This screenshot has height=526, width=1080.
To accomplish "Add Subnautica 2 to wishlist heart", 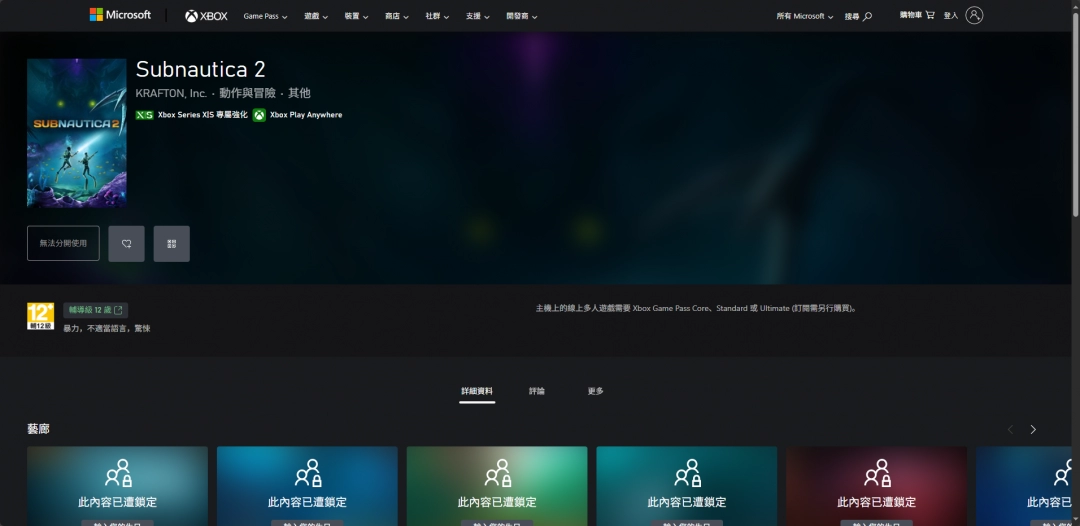I will (x=127, y=244).
